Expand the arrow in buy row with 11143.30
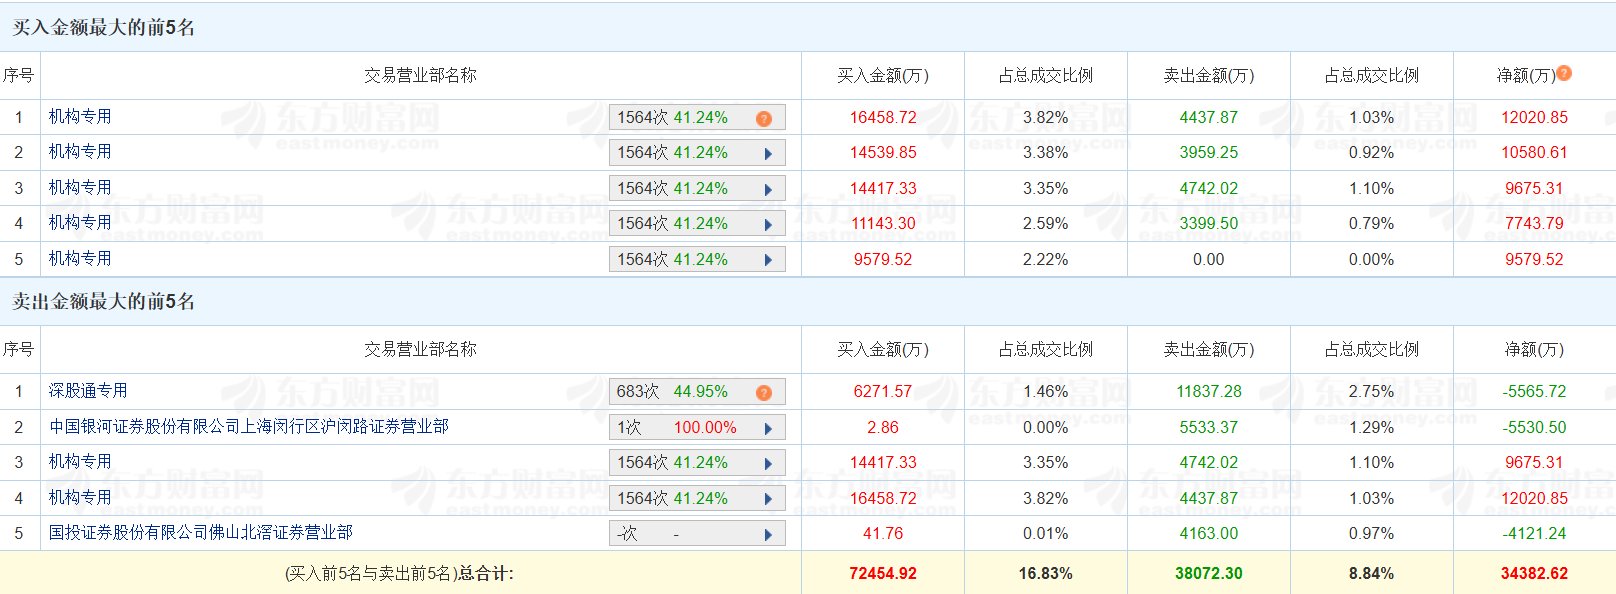Image resolution: width=1616 pixels, height=594 pixels. (x=768, y=225)
